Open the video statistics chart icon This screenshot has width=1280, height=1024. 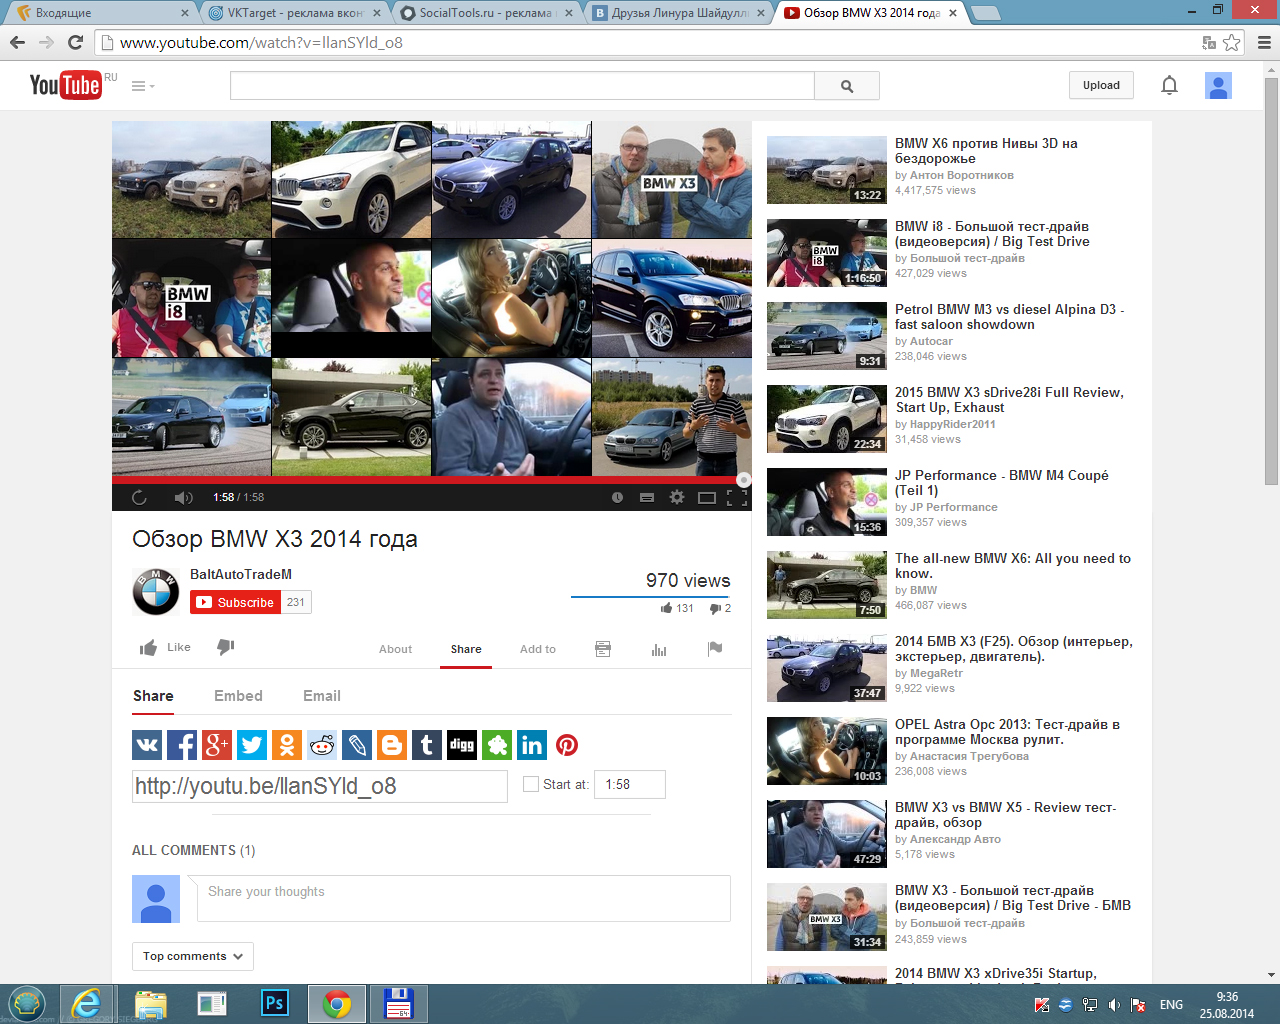[659, 649]
